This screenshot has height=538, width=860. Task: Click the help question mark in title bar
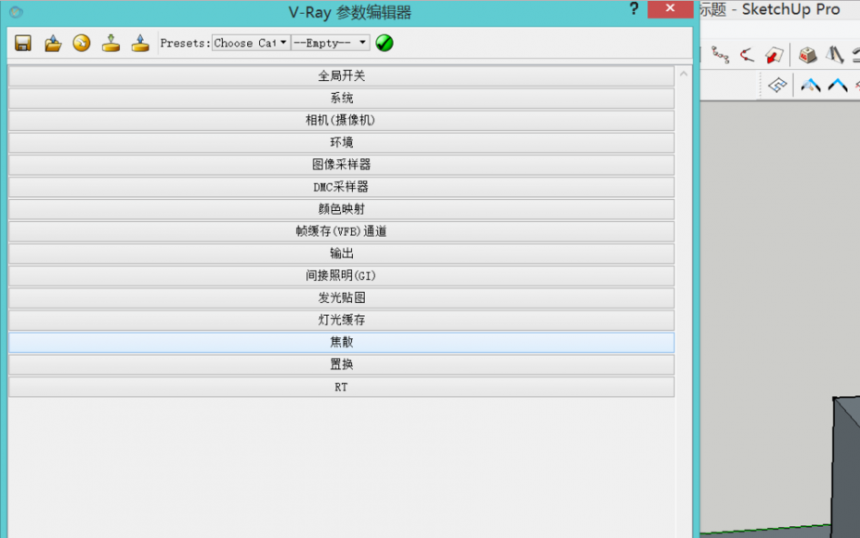tap(633, 9)
